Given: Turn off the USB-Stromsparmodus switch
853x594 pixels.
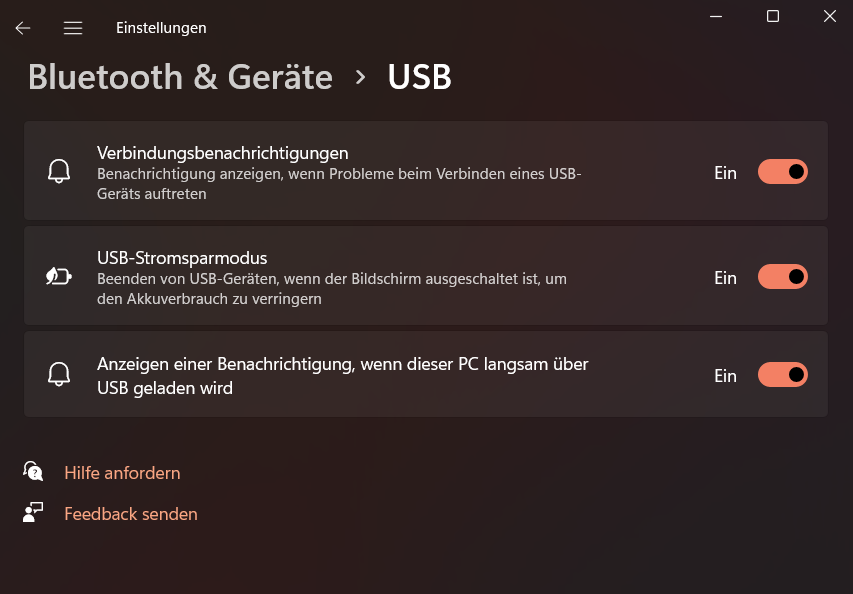Looking at the screenshot, I should click(x=782, y=276).
